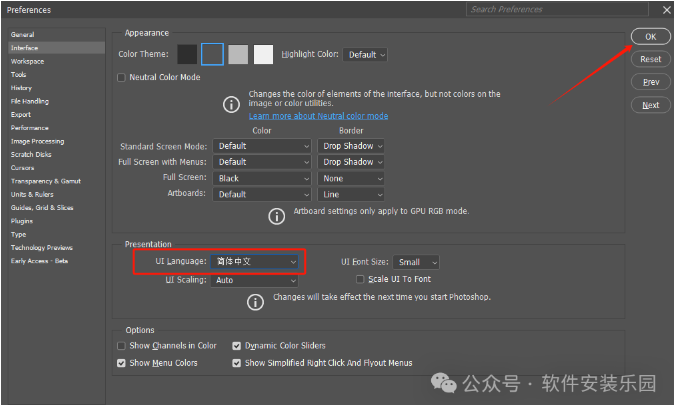
Task: Click the info icon by restart Photoshop notice
Action: pos(258,298)
